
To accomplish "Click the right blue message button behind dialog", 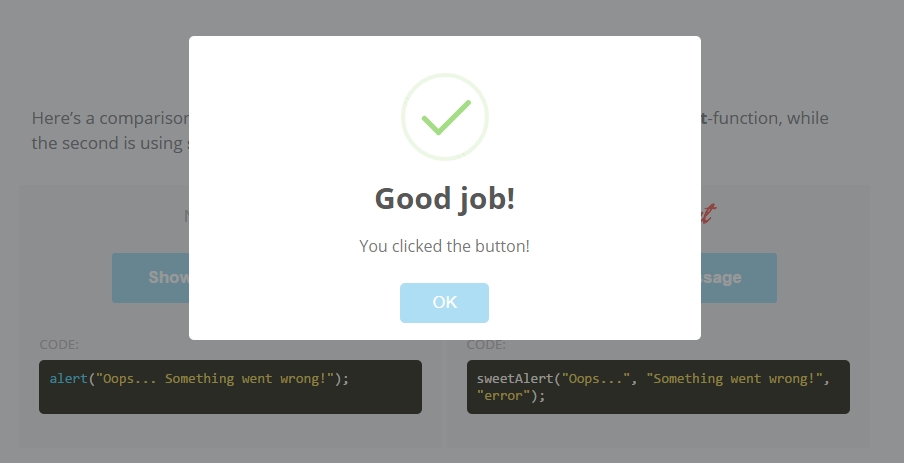I will (x=738, y=278).
